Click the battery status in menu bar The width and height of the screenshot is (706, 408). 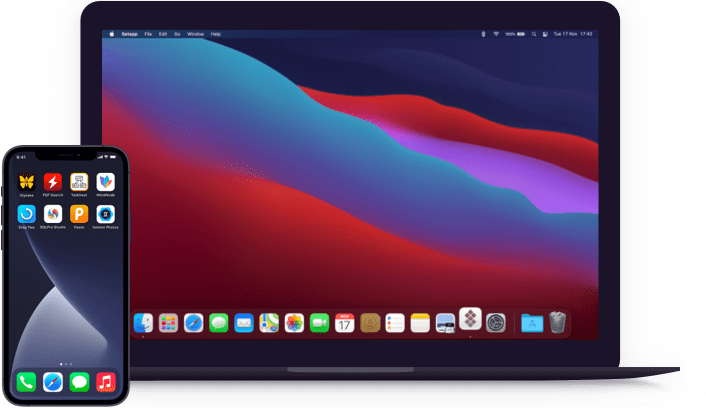(515, 34)
